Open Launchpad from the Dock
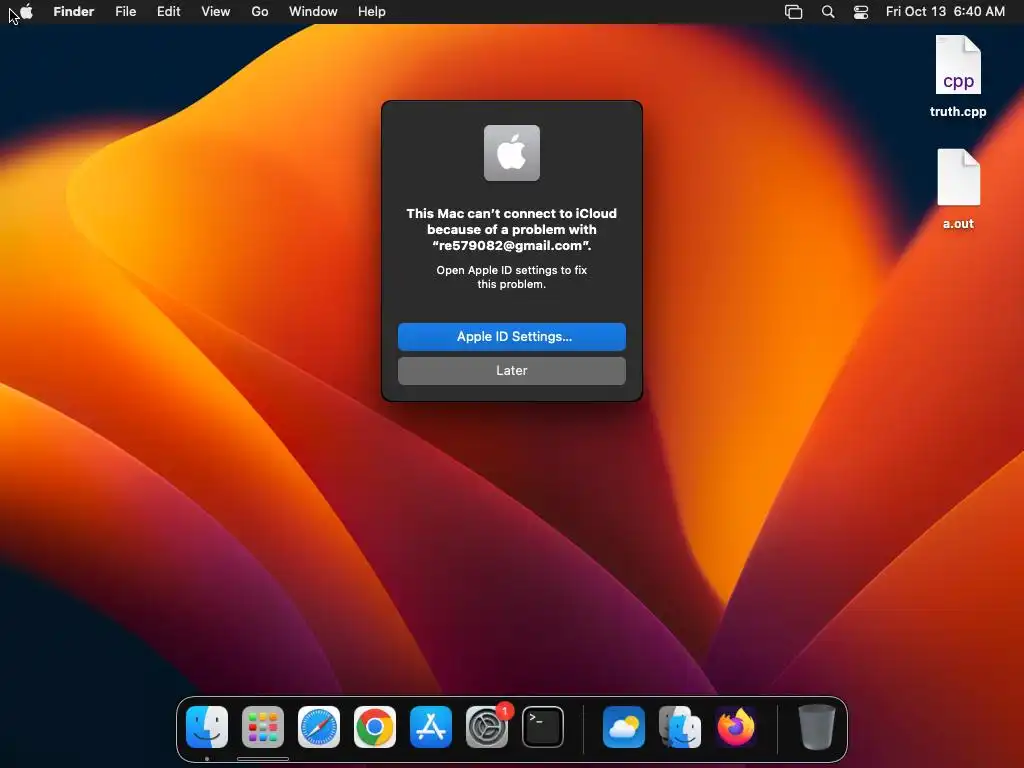1024x768 pixels. pos(263,727)
